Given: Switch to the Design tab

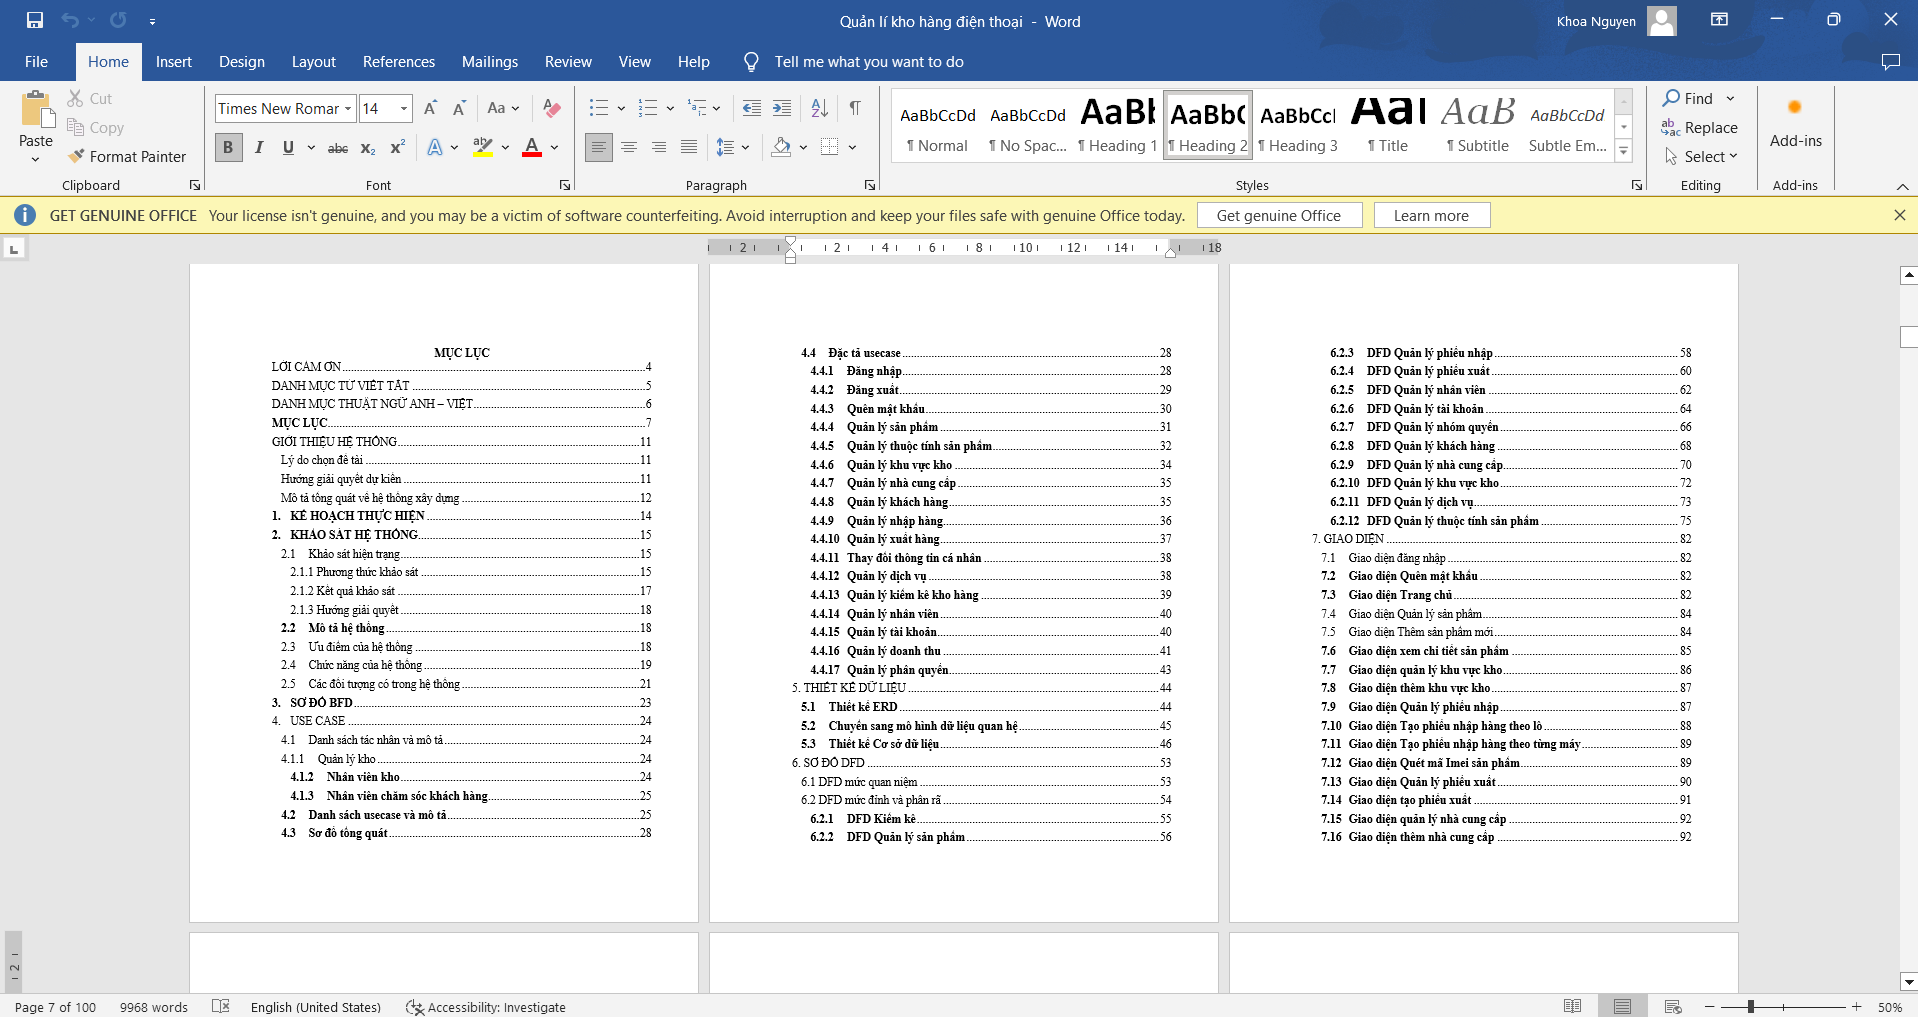Looking at the screenshot, I should click(242, 62).
